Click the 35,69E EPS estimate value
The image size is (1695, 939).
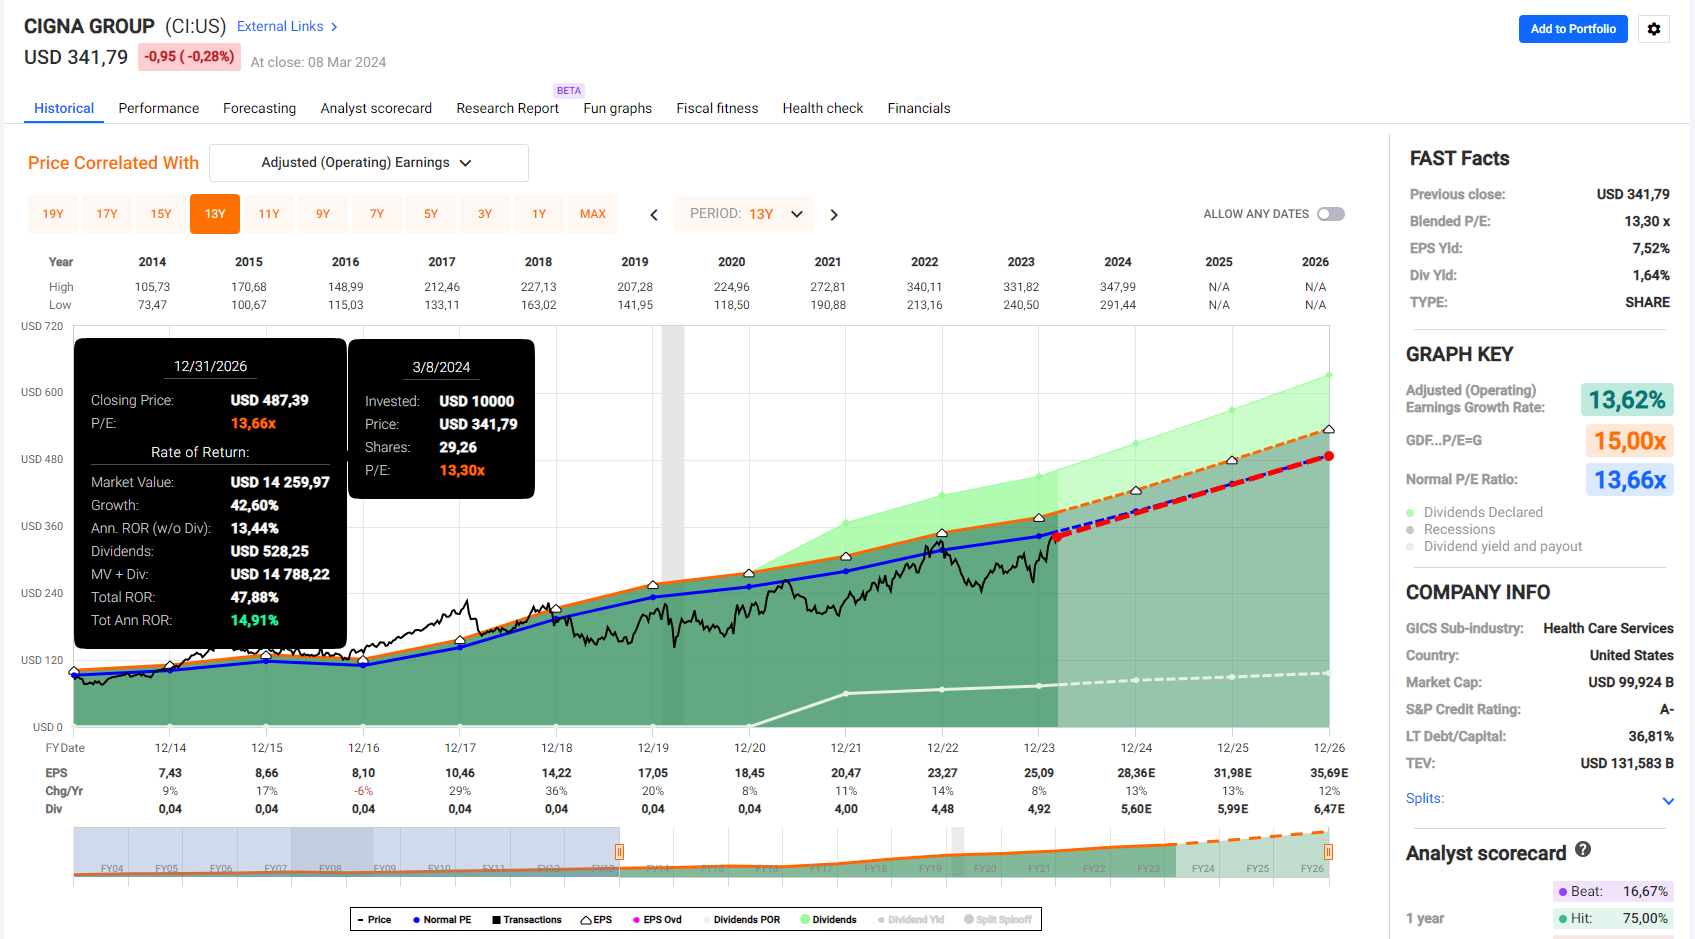click(x=1329, y=773)
